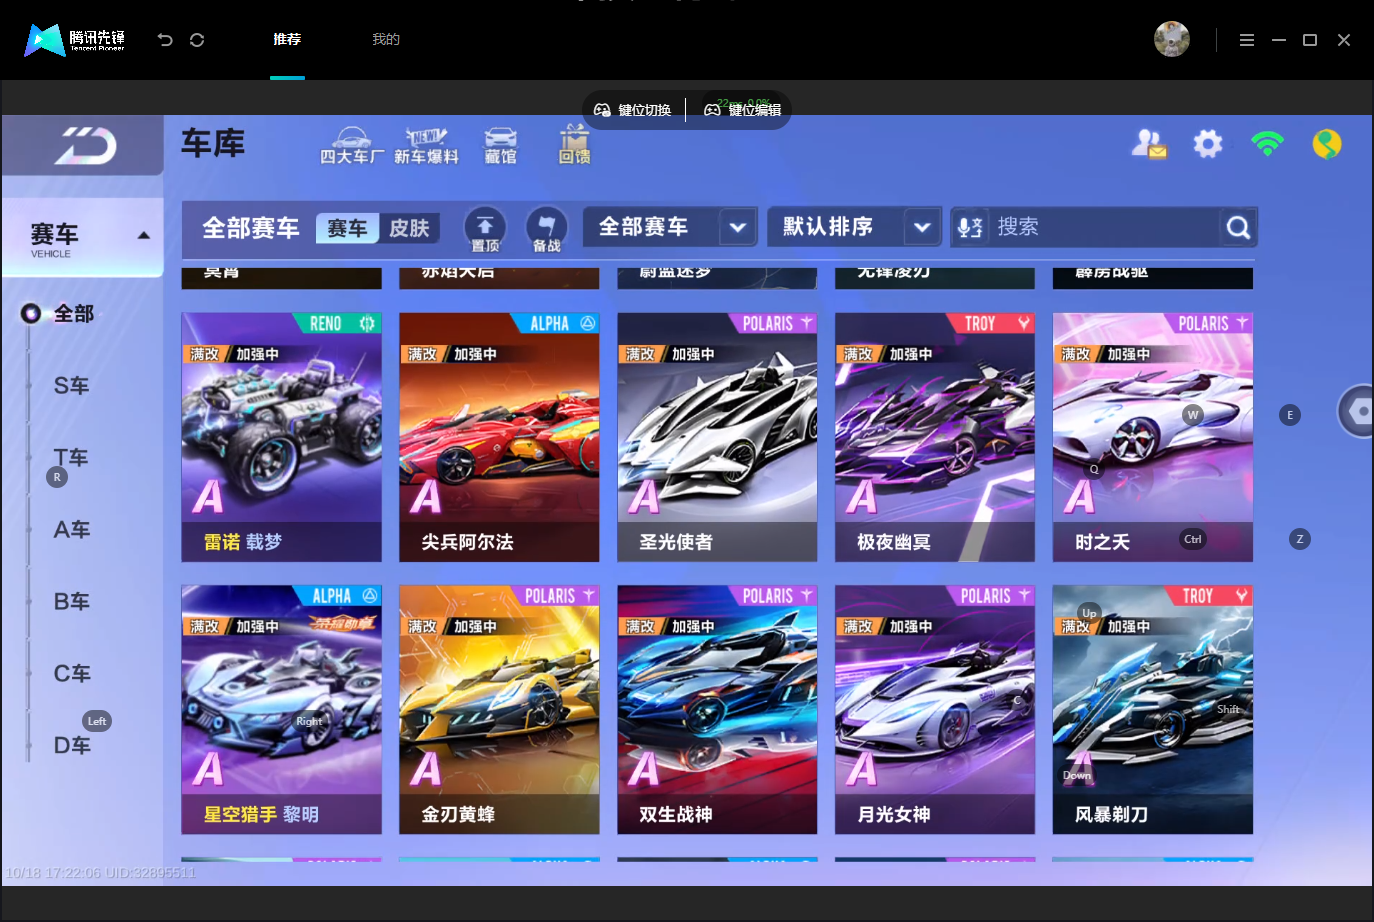Click the yellow globe icon
1374x922 pixels.
pyautogui.click(x=1327, y=144)
